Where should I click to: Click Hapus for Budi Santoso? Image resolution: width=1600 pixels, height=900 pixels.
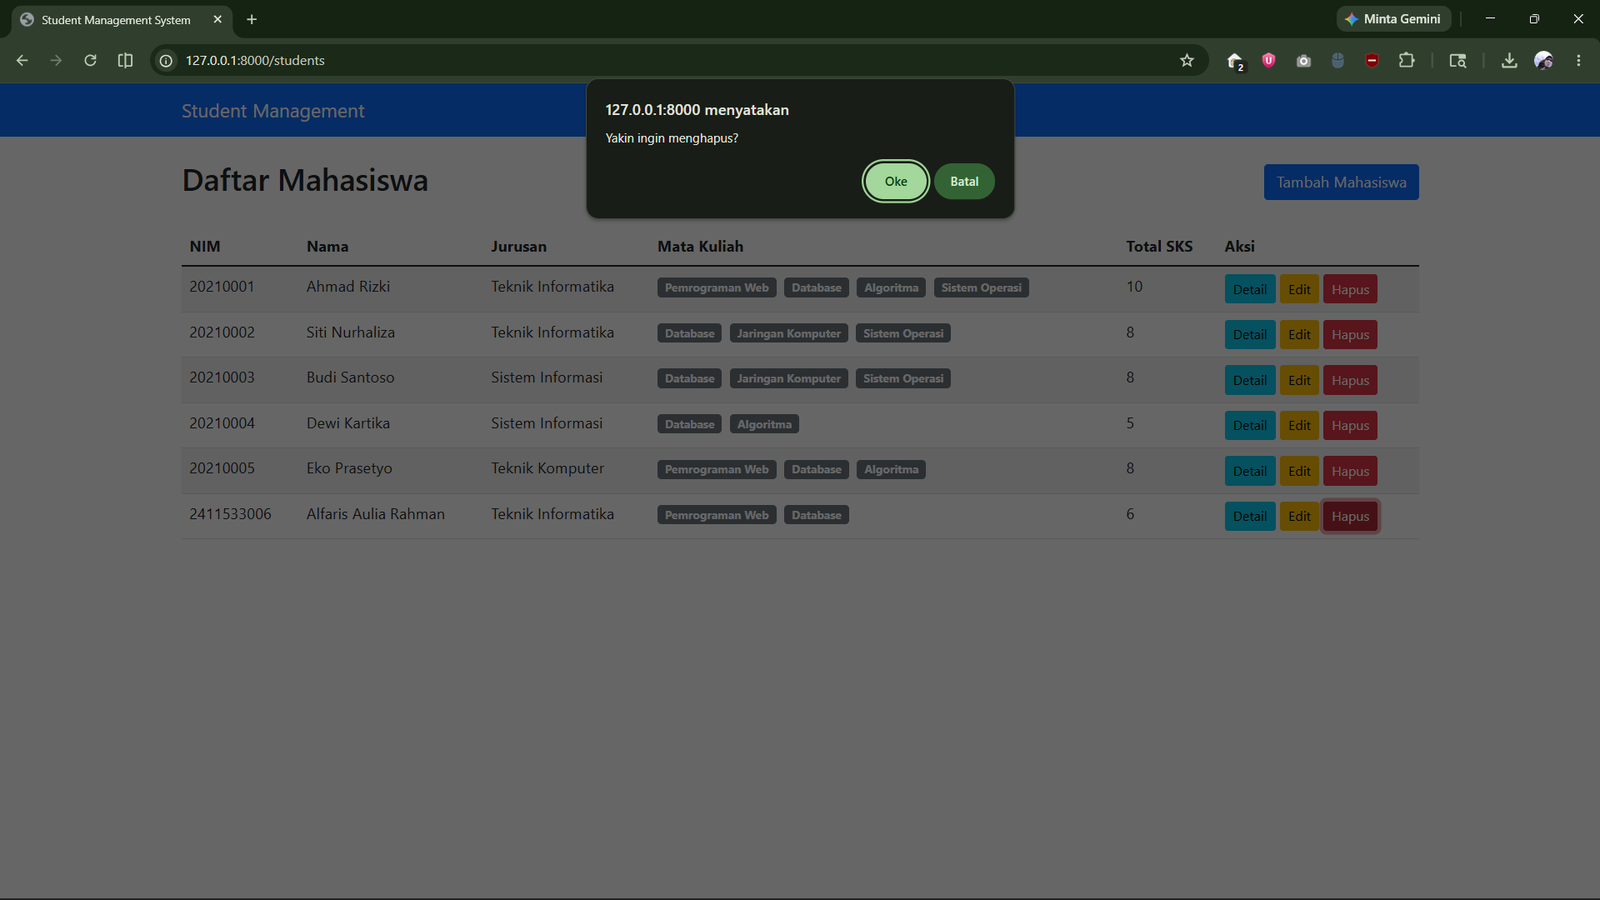tap(1350, 380)
